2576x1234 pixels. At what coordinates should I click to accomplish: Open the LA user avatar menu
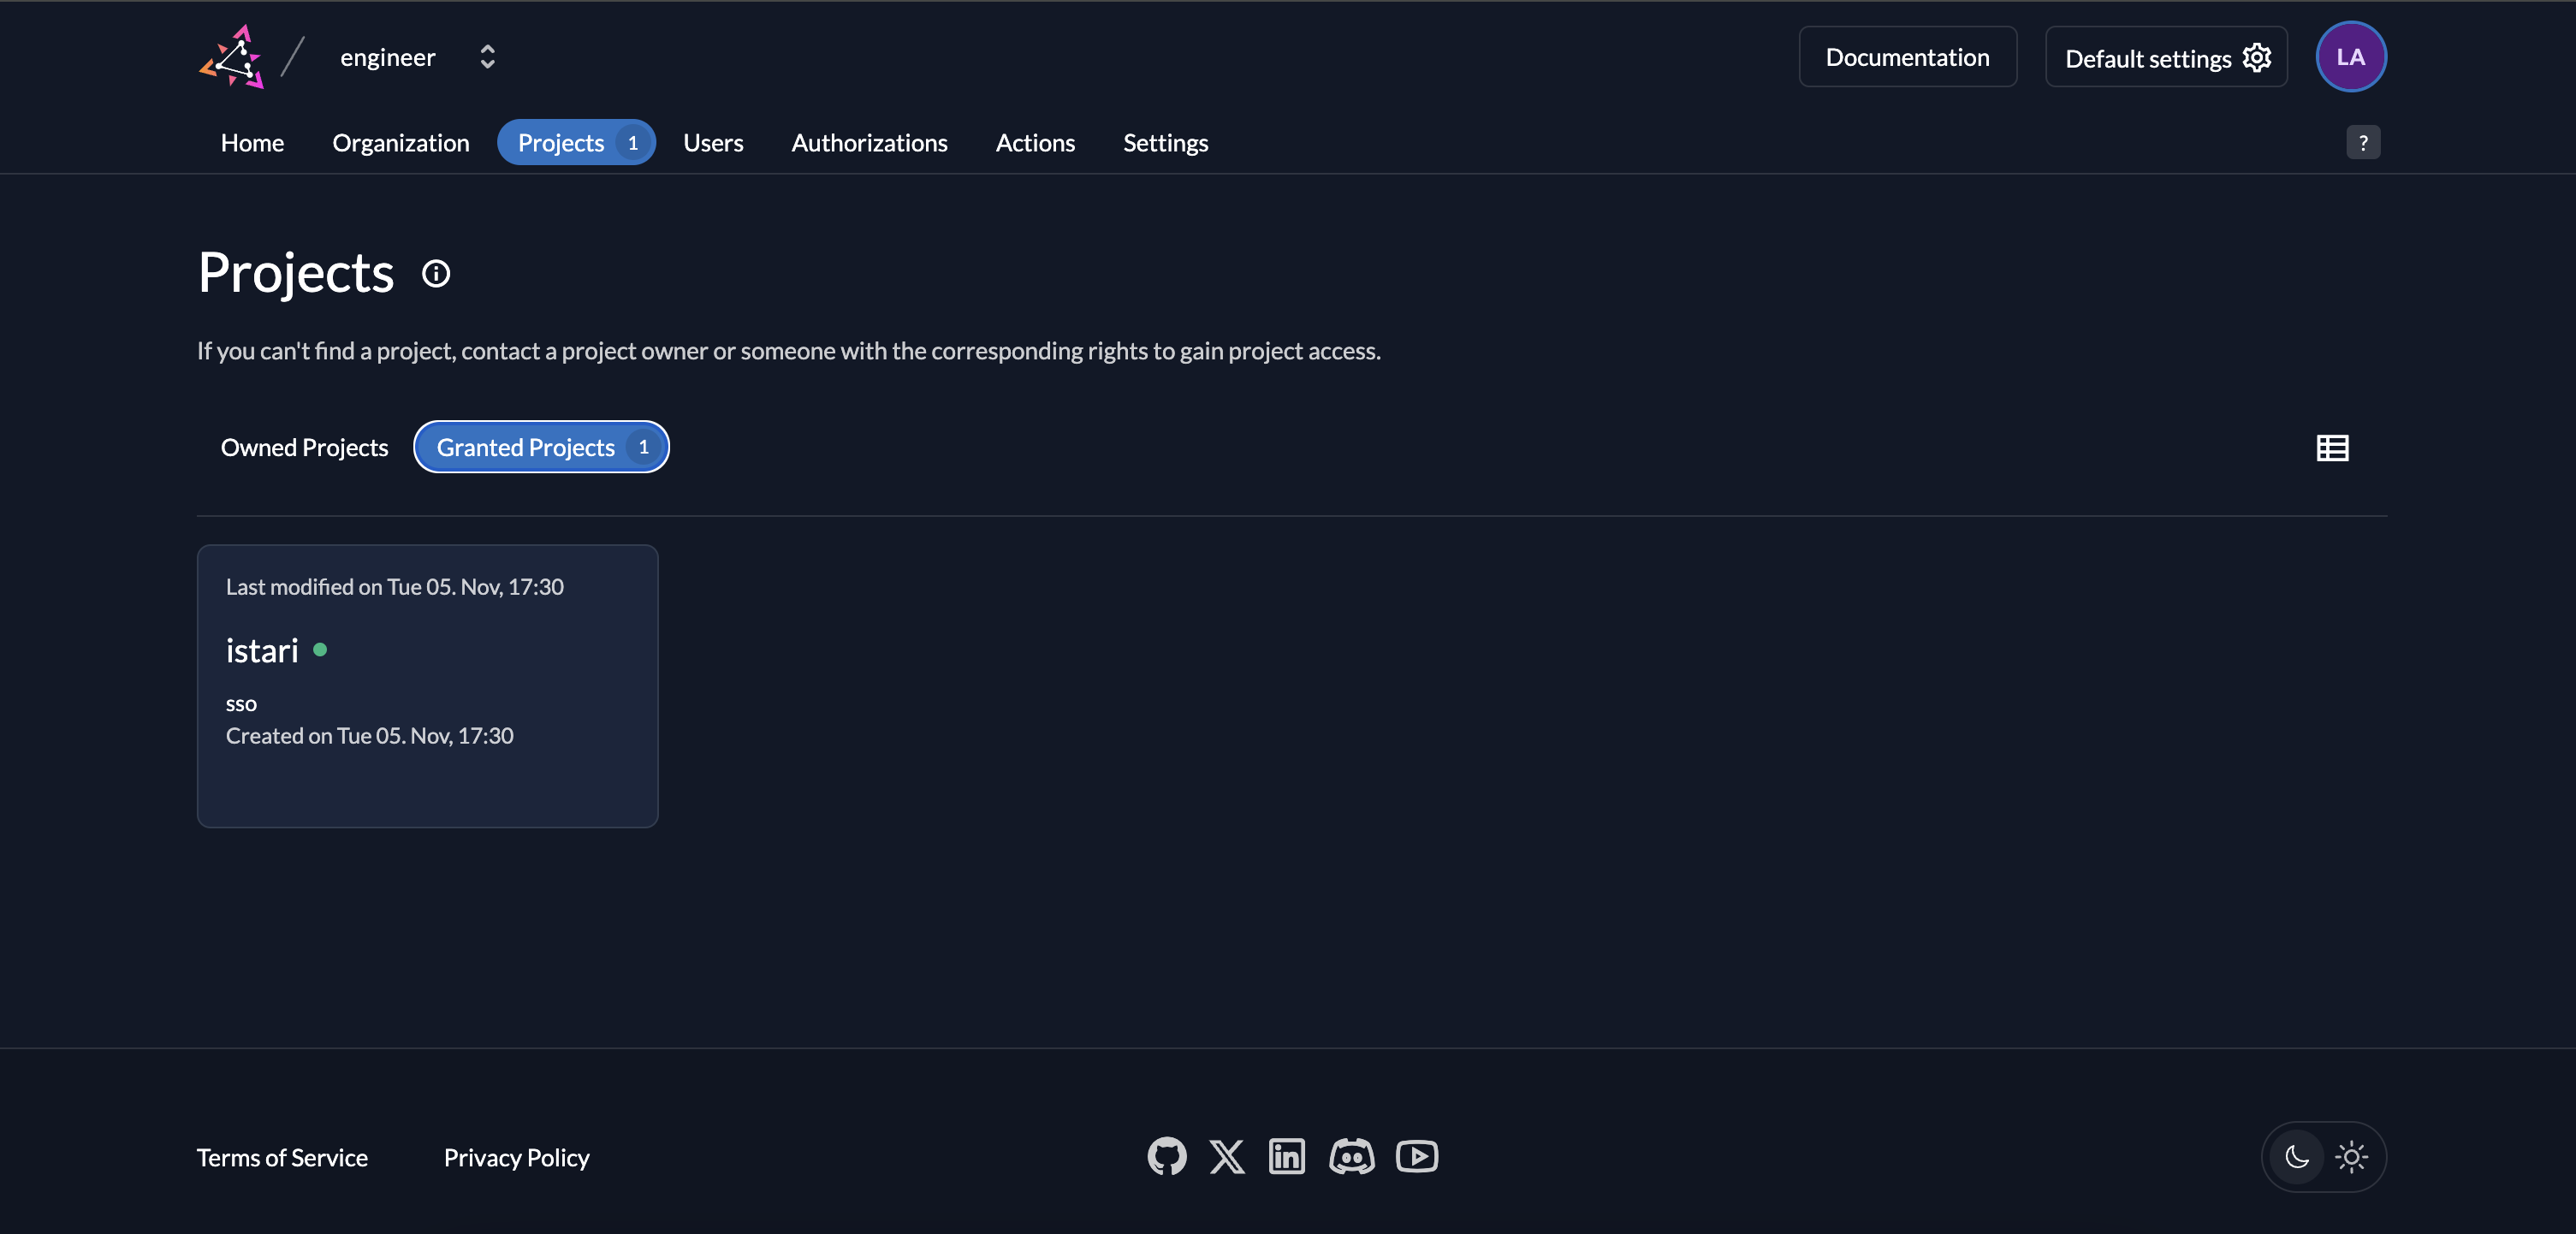[2351, 57]
